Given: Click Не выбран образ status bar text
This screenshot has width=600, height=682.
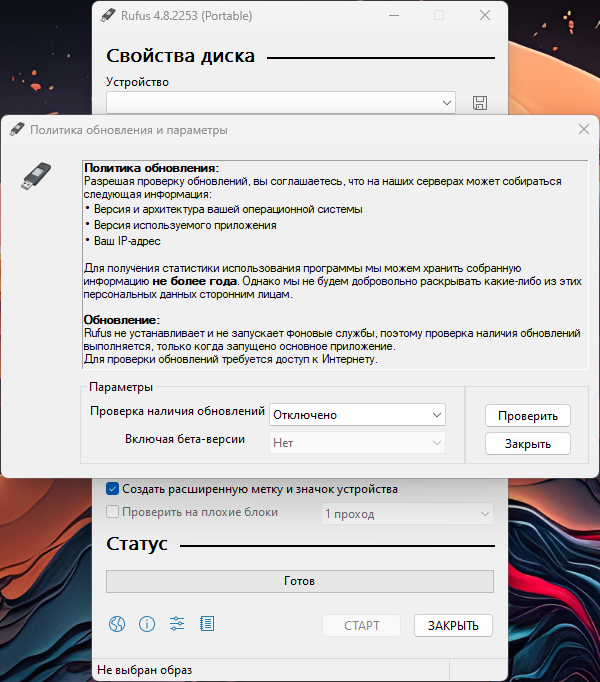Looking at the screenshot, I should coord(144,670).
